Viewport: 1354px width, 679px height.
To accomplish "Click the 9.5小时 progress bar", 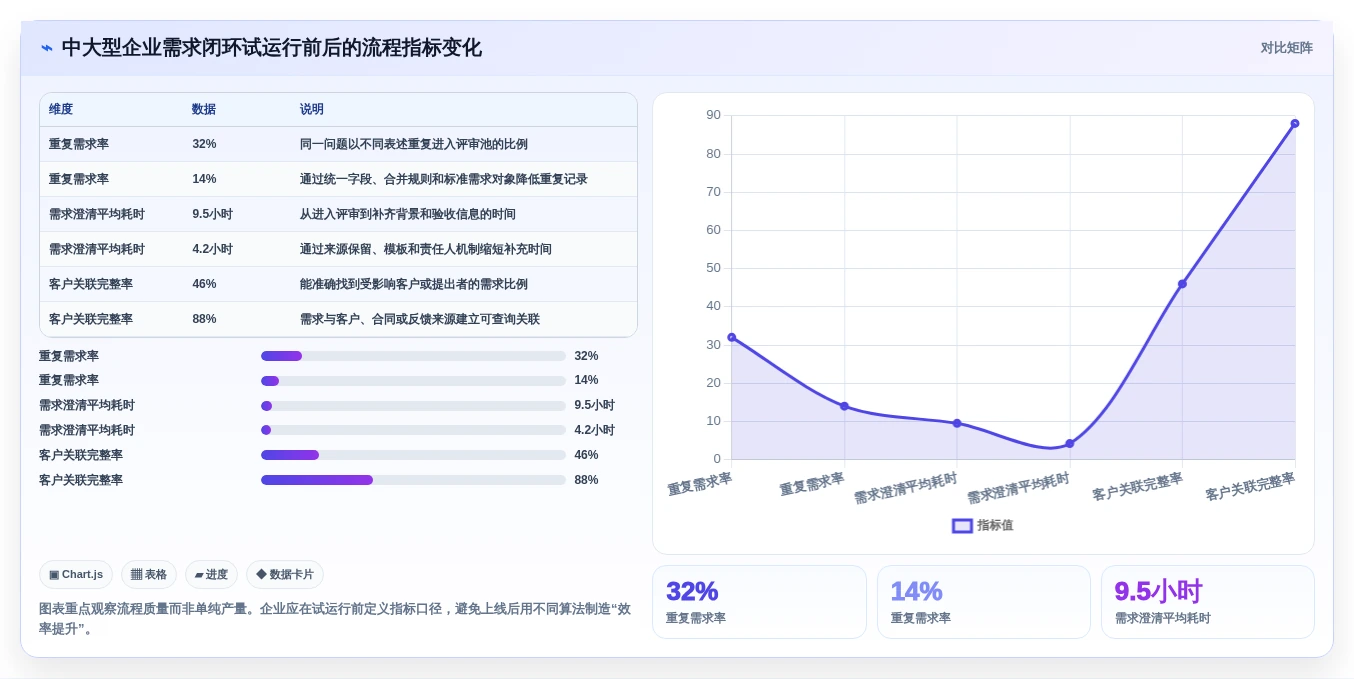I will coord(413,406).
